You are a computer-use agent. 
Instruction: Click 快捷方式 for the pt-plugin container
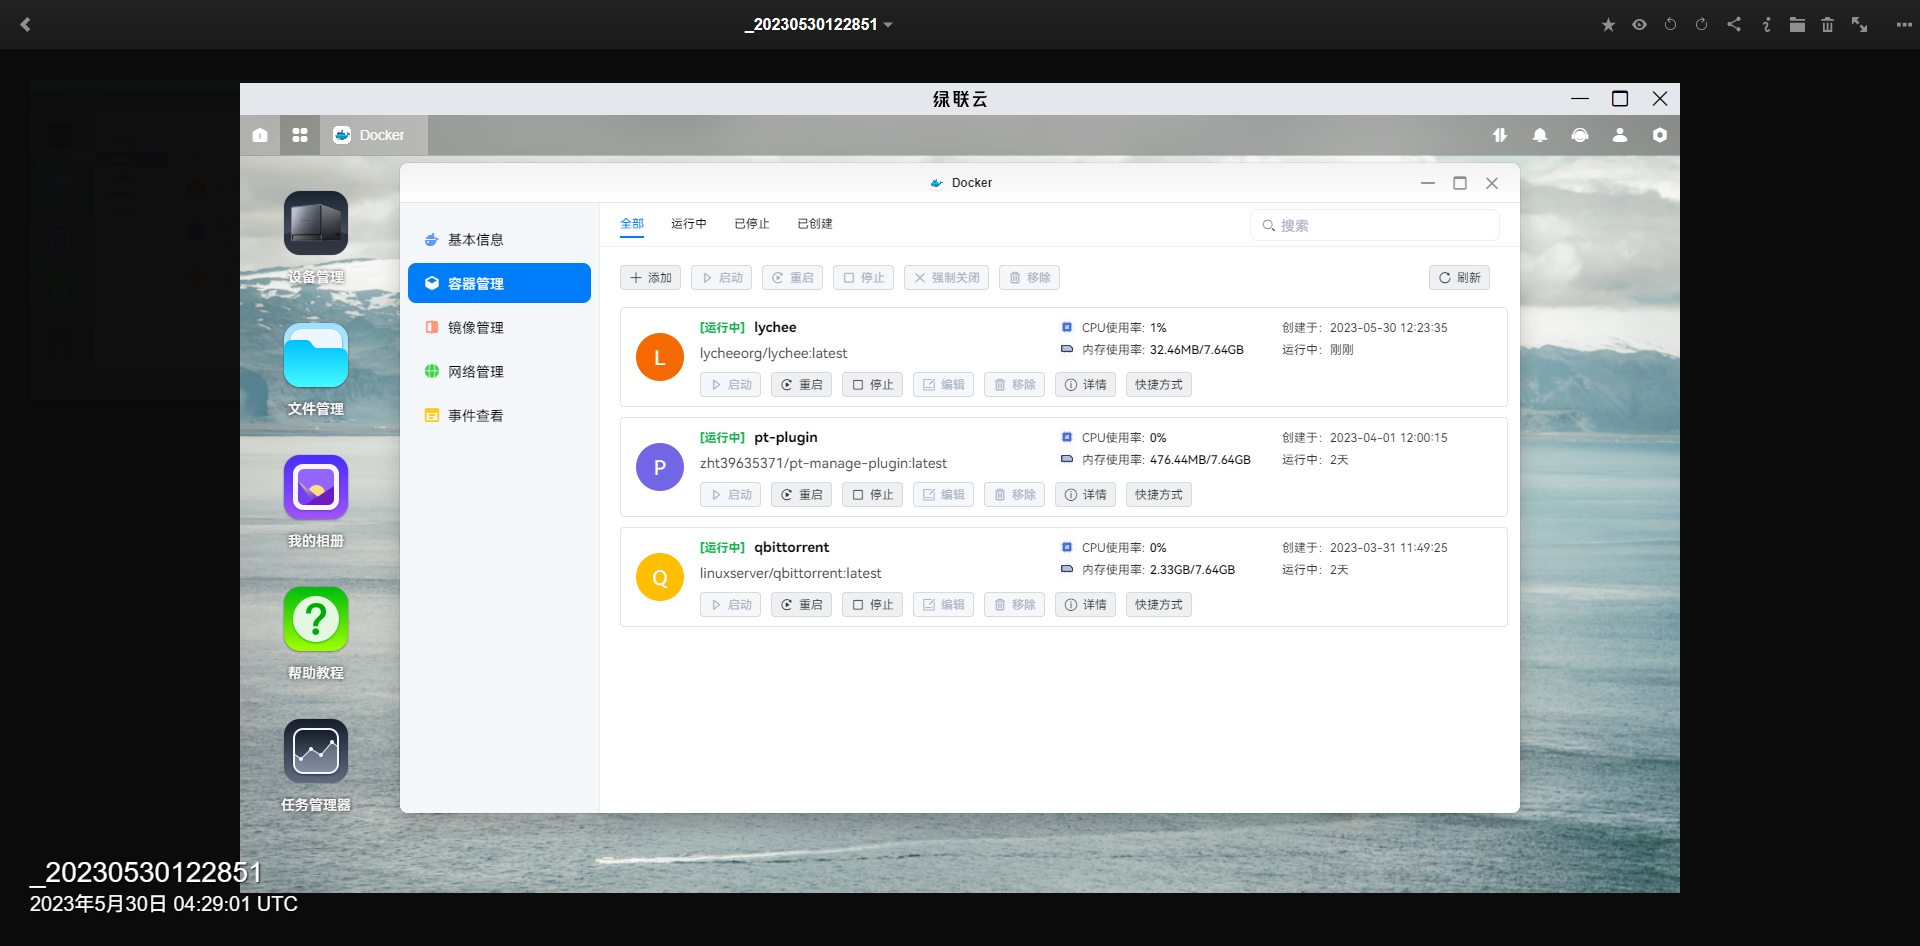[x=1159, y=495]
